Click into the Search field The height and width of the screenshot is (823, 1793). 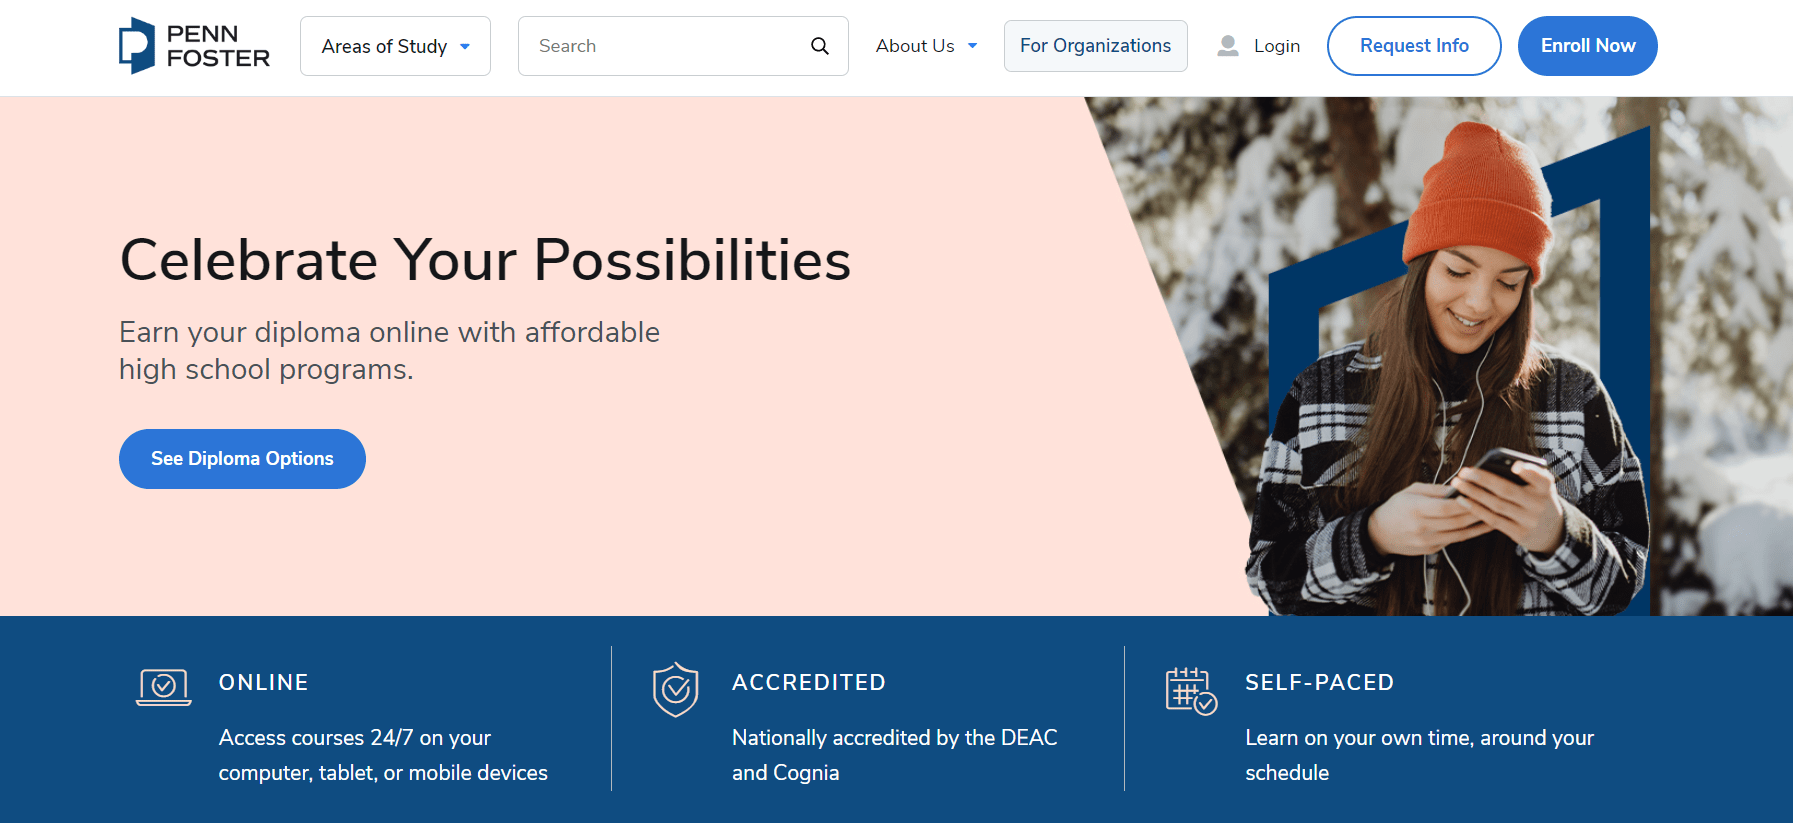click(683, 46)
